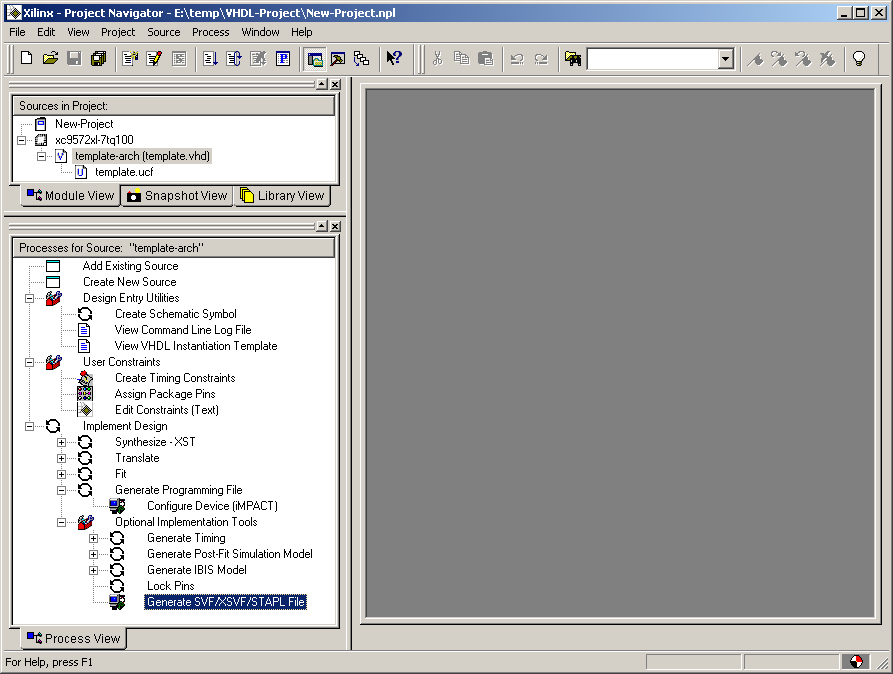Collapse the template-arch source node
Viewport: 893px width, 674px height.
[42, 156]
